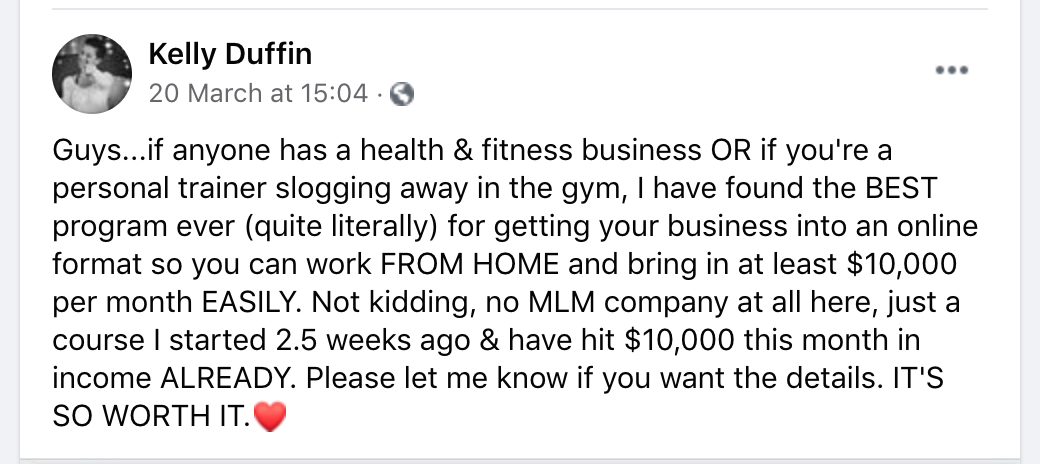Viewport: 1040px width, 464px height.
Task: Click the phrase "SO WORTH IT."
Action: pyautogui.click(x=150, y=415)
